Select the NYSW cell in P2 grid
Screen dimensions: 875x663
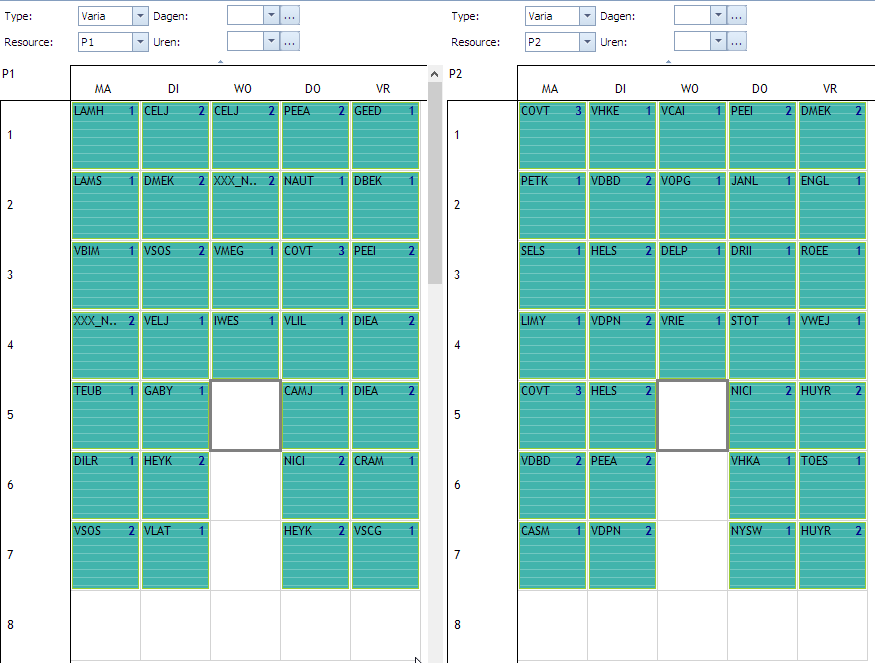[x=762, y=555]
